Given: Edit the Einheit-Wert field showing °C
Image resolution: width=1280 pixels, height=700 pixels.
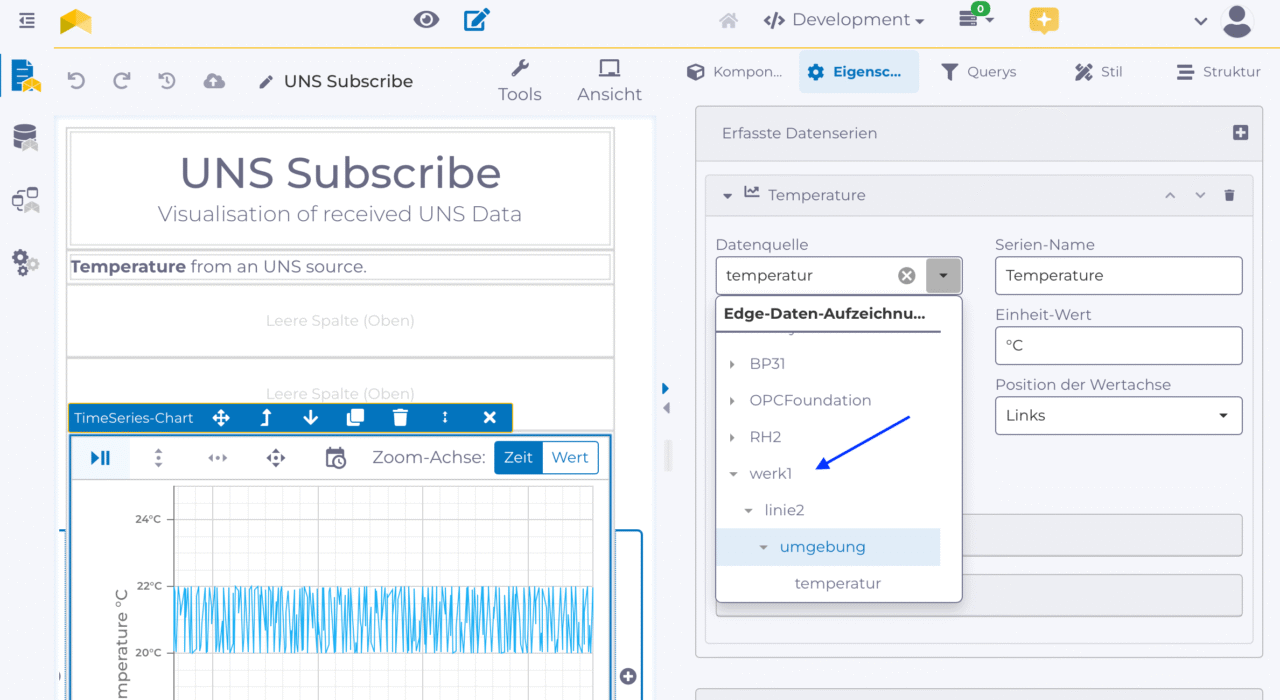Looking at the screenshot, I should [1118, 345].
